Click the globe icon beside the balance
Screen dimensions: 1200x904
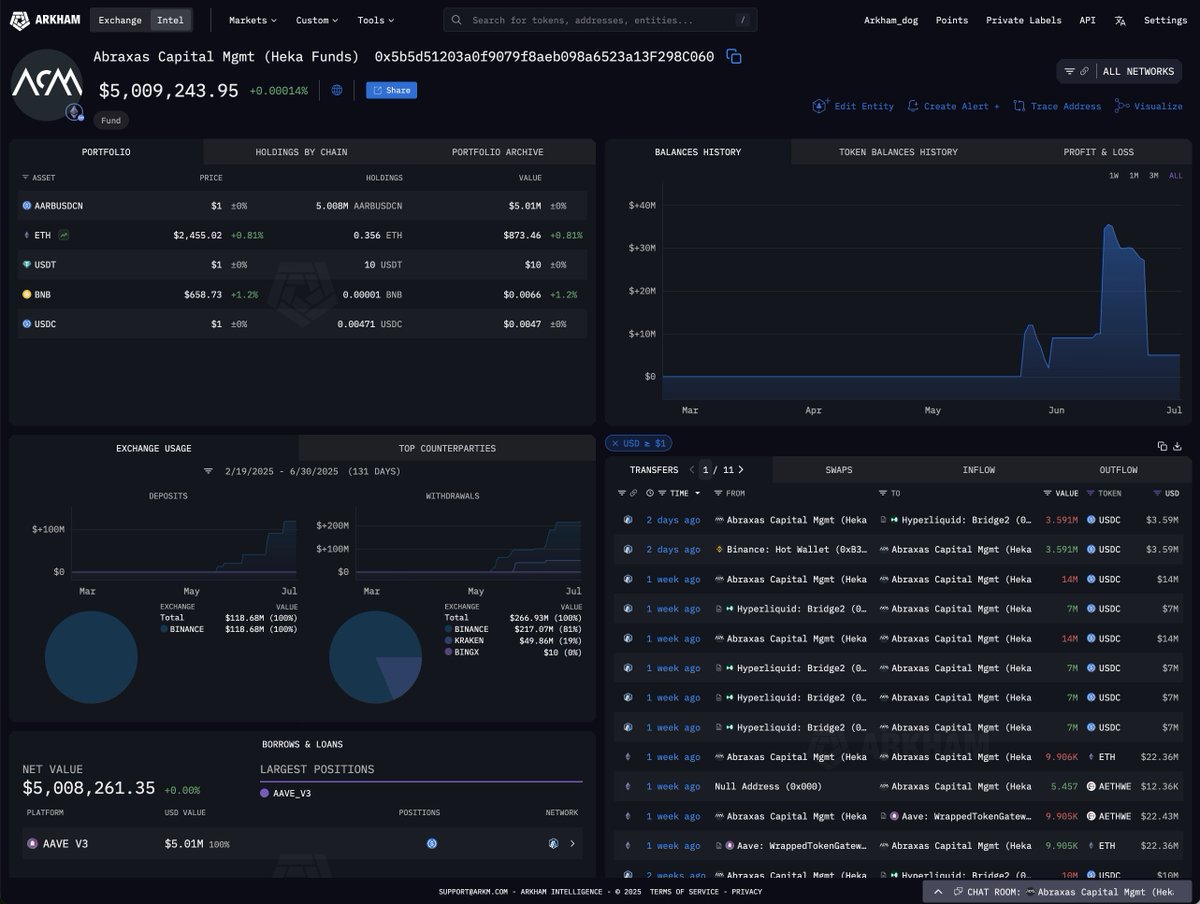click(337, 90)
